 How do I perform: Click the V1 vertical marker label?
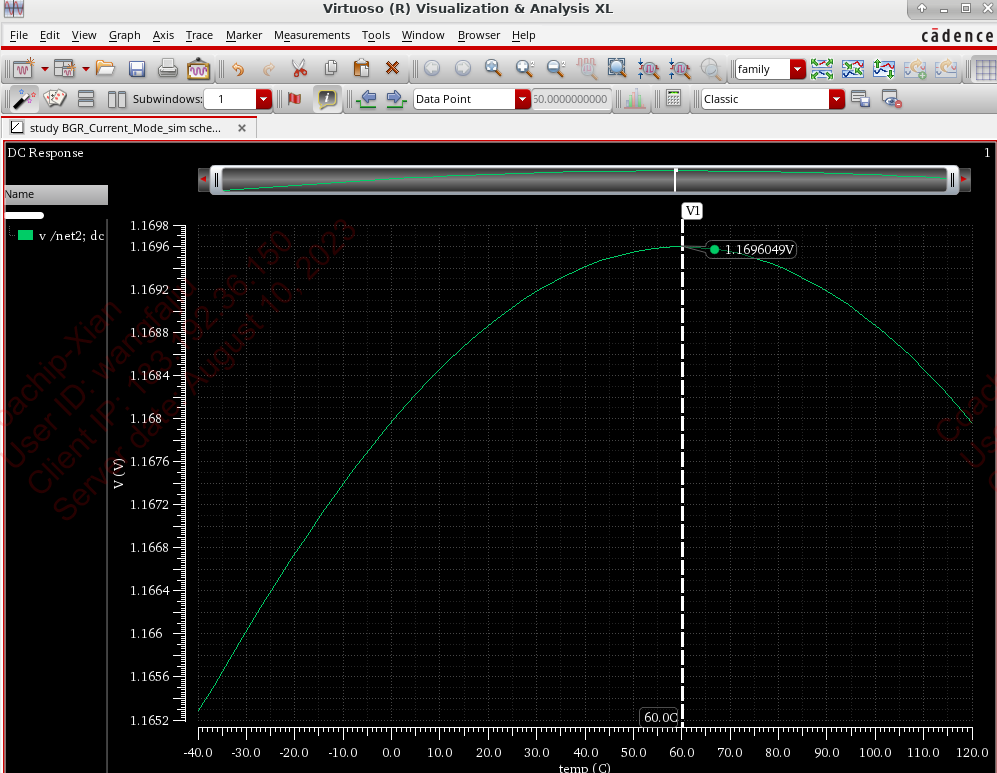(x=692, y=210)
